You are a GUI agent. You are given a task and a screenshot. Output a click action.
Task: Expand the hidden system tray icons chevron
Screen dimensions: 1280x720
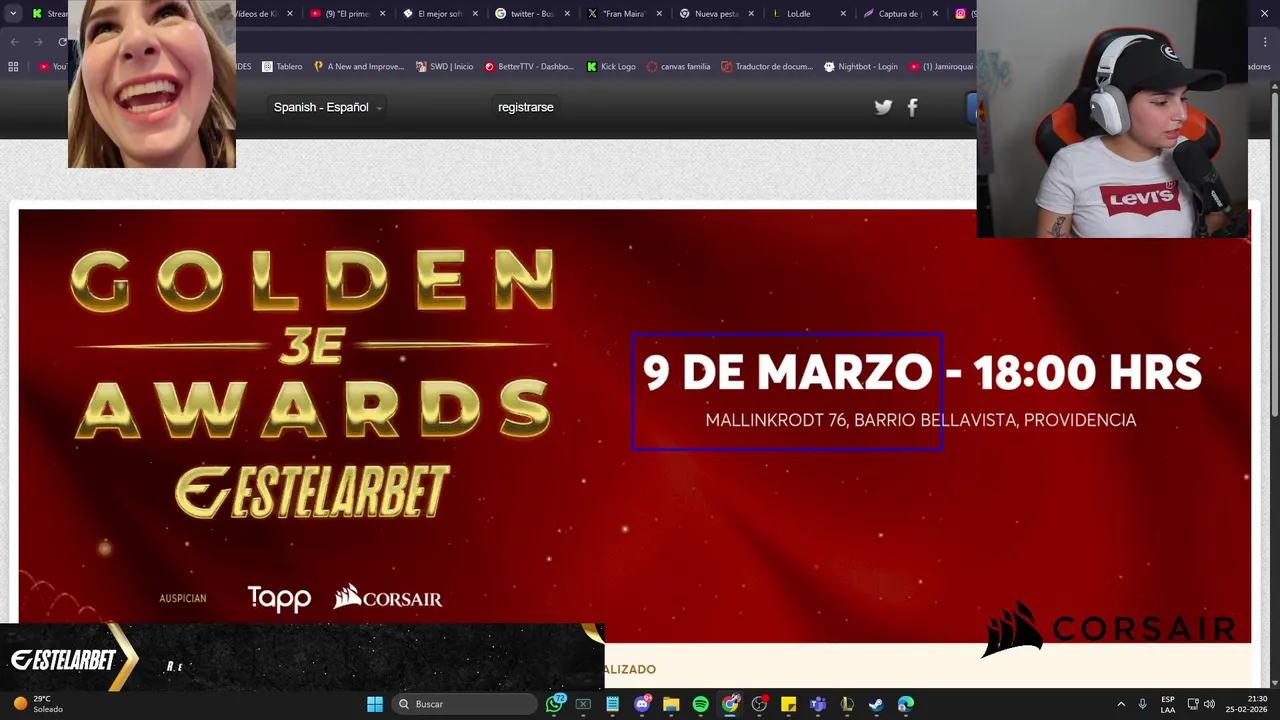tap(1121, 704)
